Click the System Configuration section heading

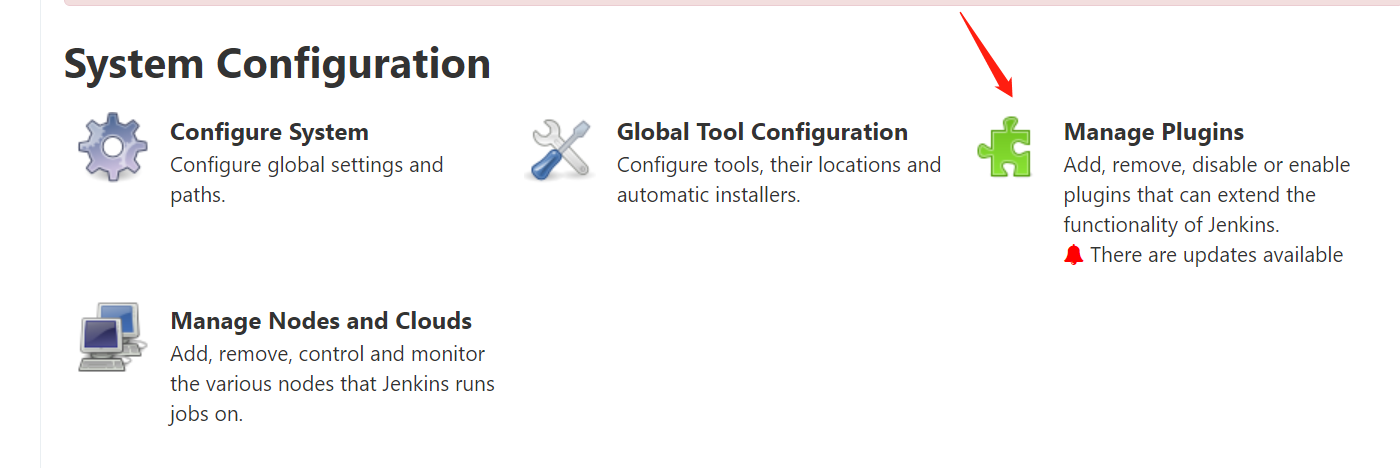277,64
